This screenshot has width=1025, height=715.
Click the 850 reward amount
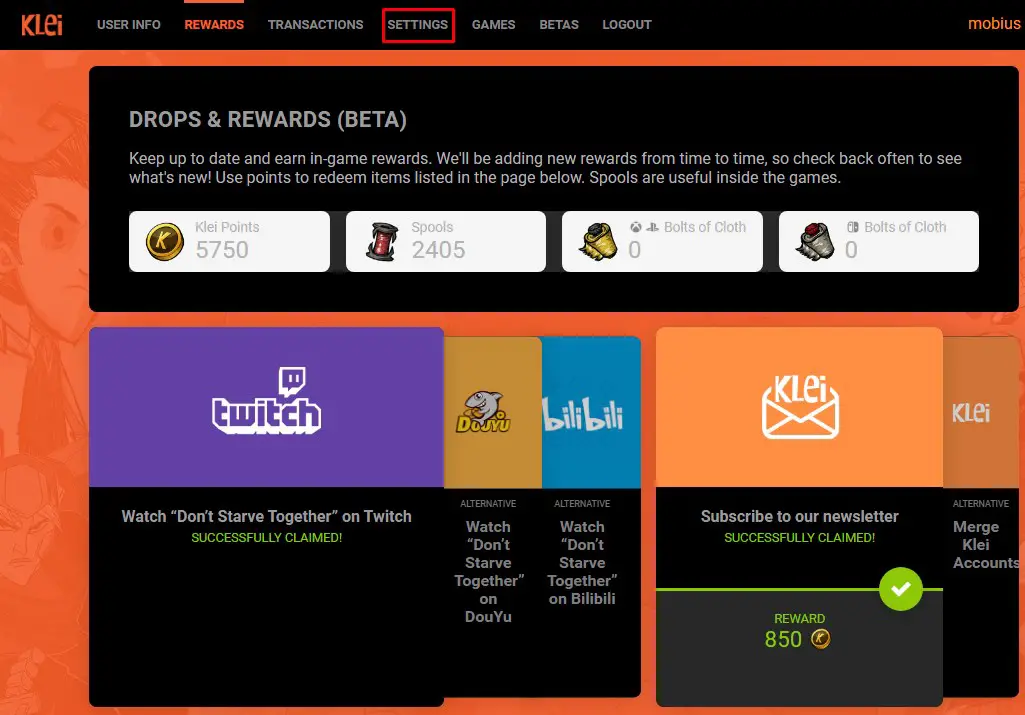point(783,639)
